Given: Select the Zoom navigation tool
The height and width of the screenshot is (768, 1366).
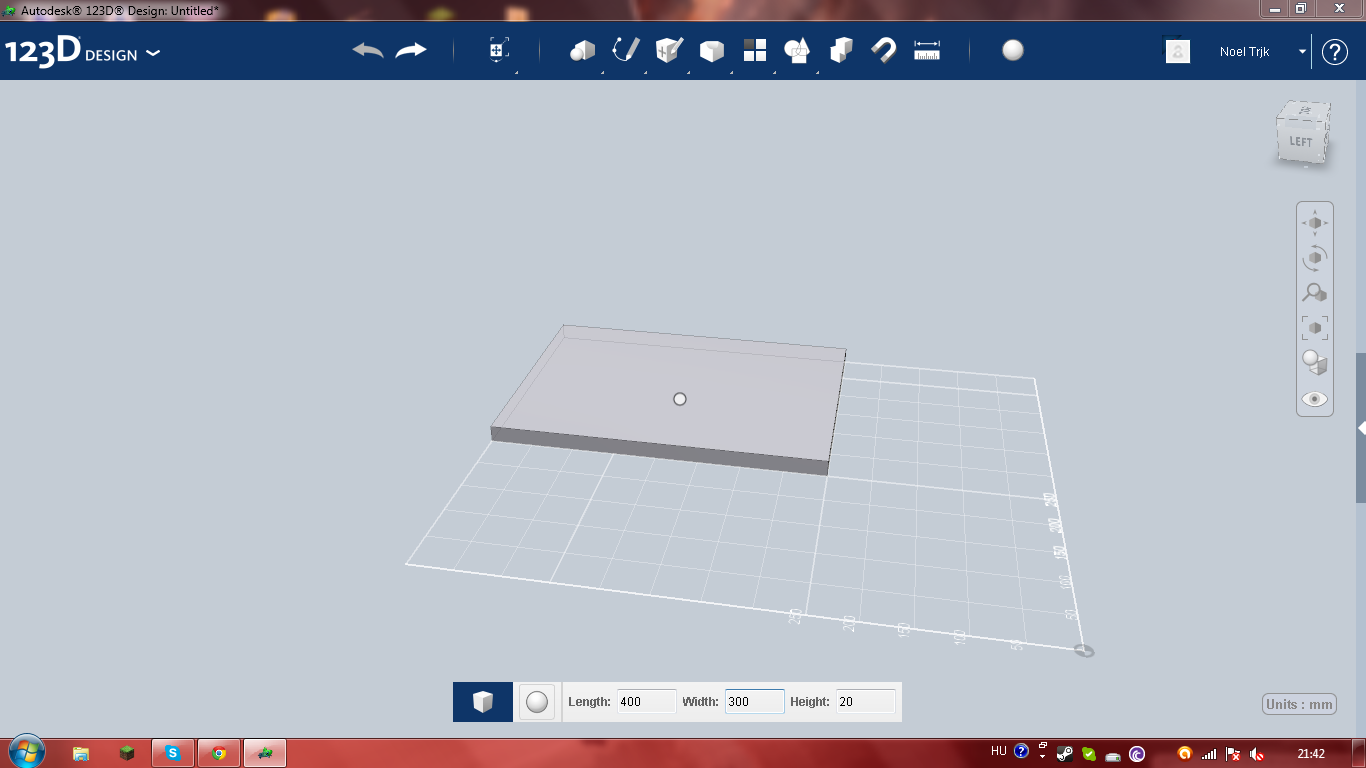Looking at the screenshot, I should pos(1315,293).
